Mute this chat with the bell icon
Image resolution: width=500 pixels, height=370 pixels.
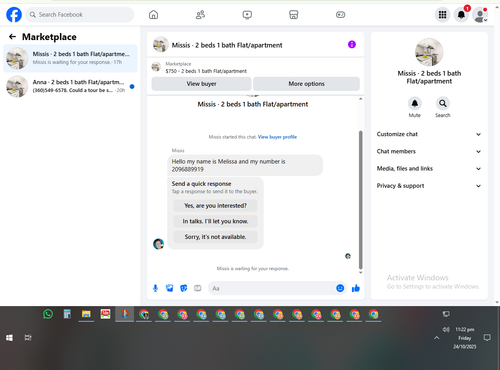415,103
